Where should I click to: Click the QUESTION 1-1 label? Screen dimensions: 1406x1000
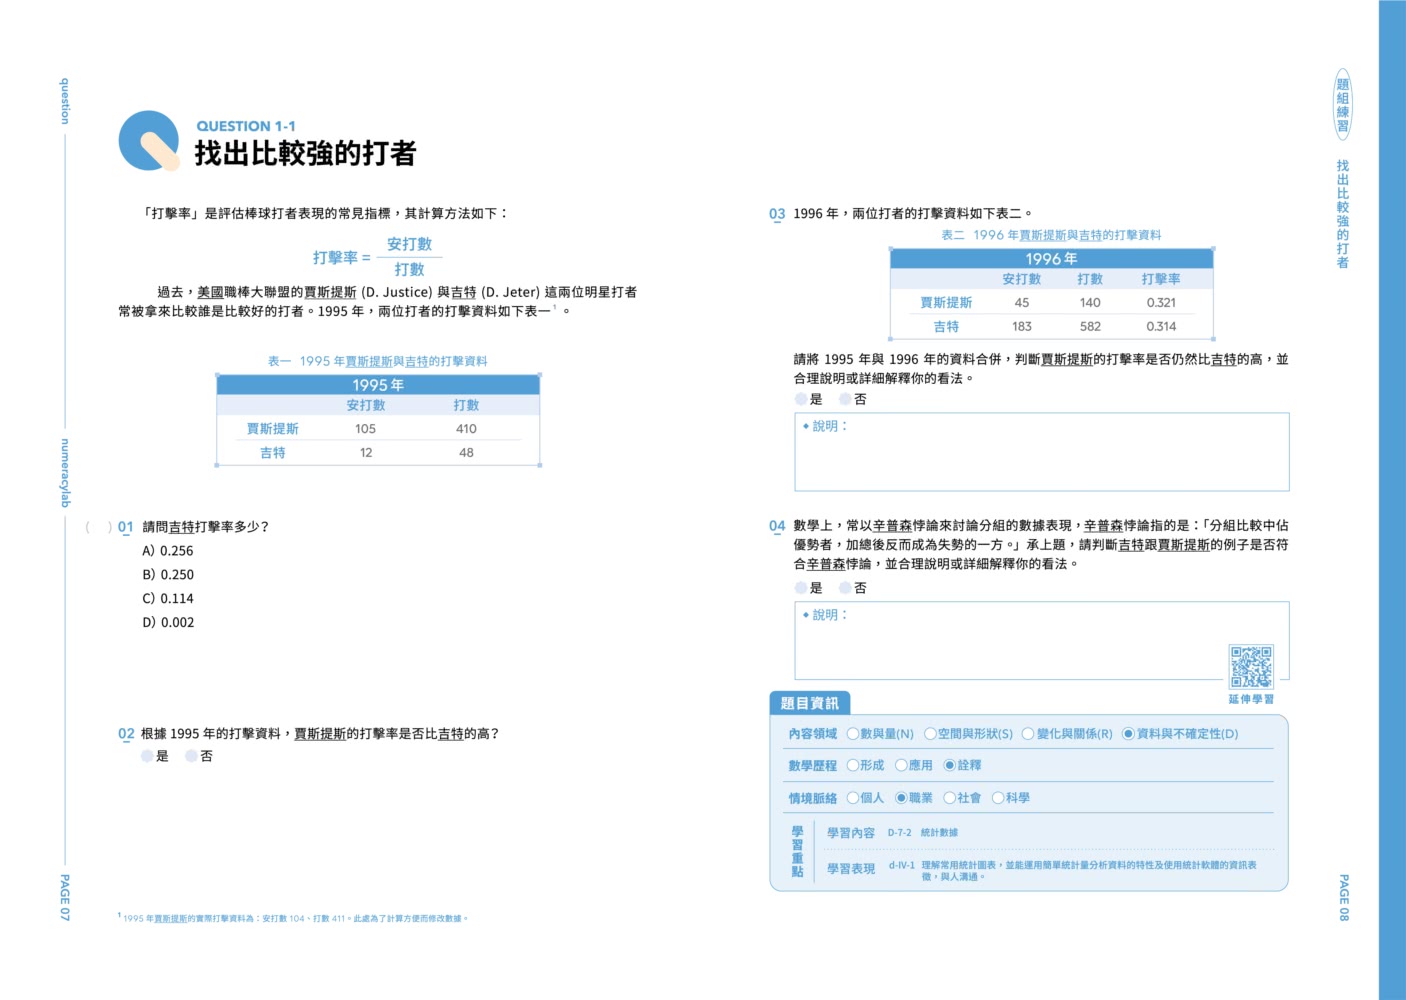(246, 126)
